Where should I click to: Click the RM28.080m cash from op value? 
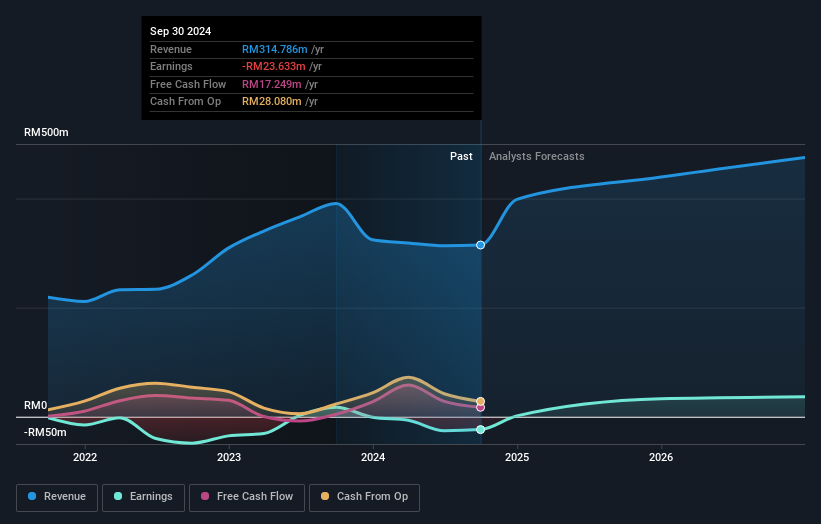[x=272, y=102]
